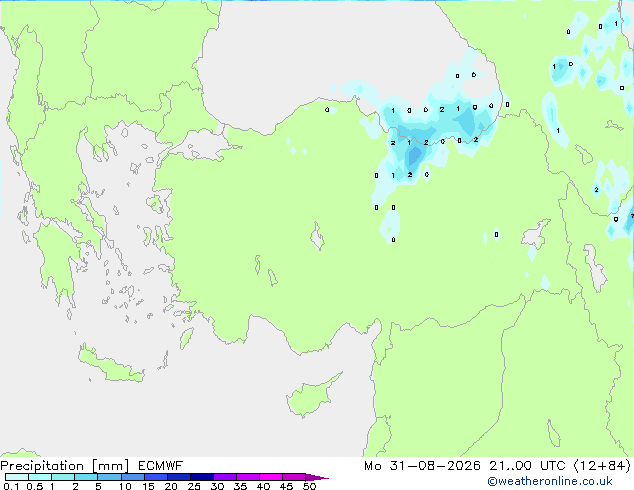Click the island of Crete on map

click(110, 365)
